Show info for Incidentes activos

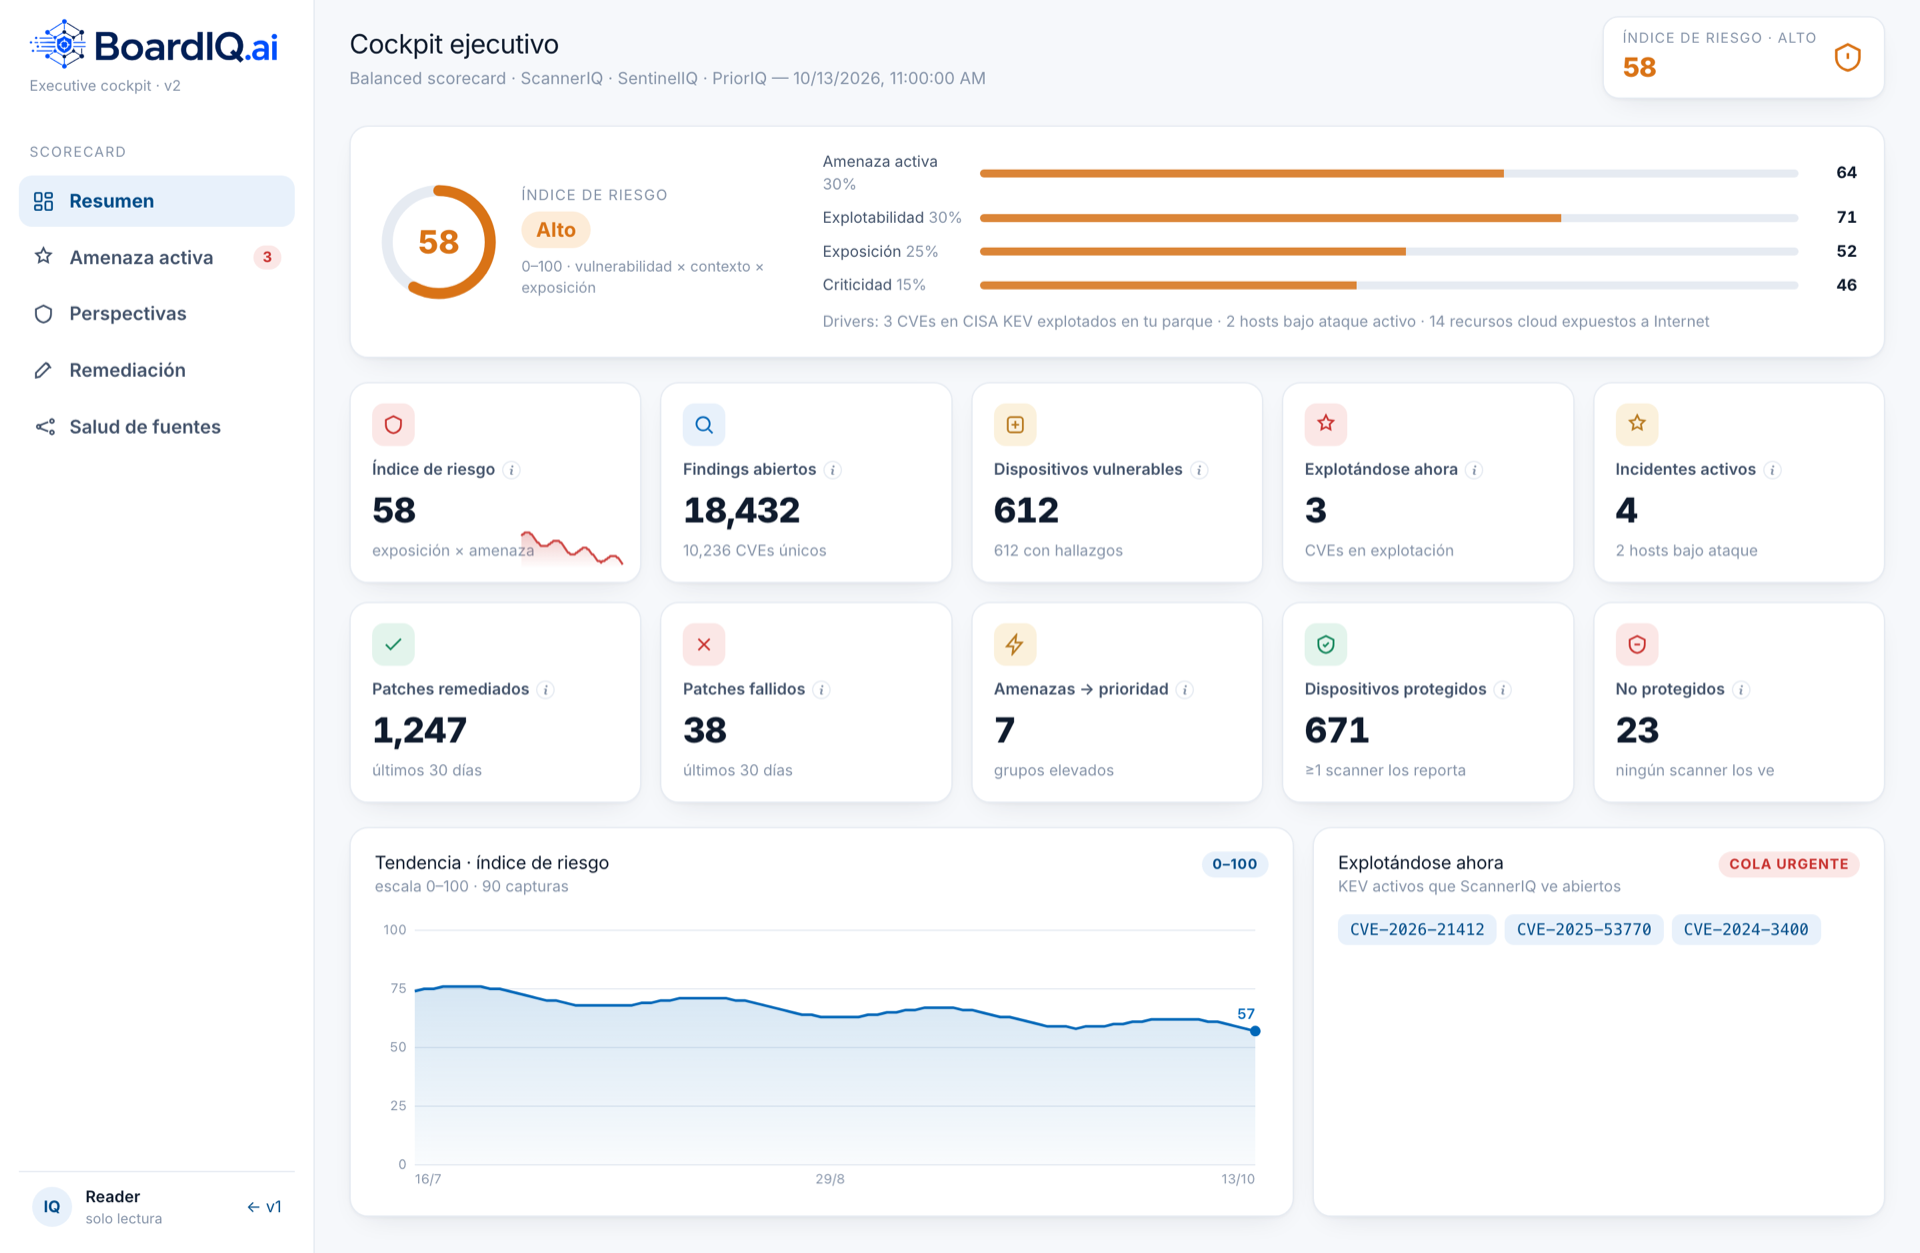pos(1773,470)
